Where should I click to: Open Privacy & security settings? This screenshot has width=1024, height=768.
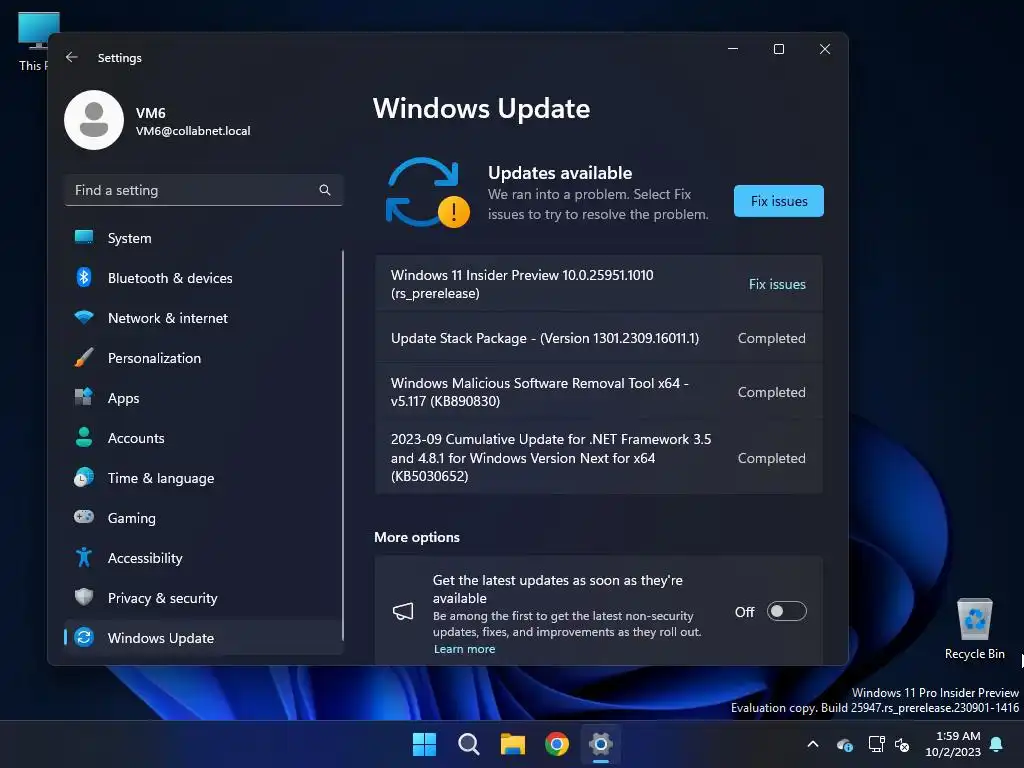click(203, 598)
